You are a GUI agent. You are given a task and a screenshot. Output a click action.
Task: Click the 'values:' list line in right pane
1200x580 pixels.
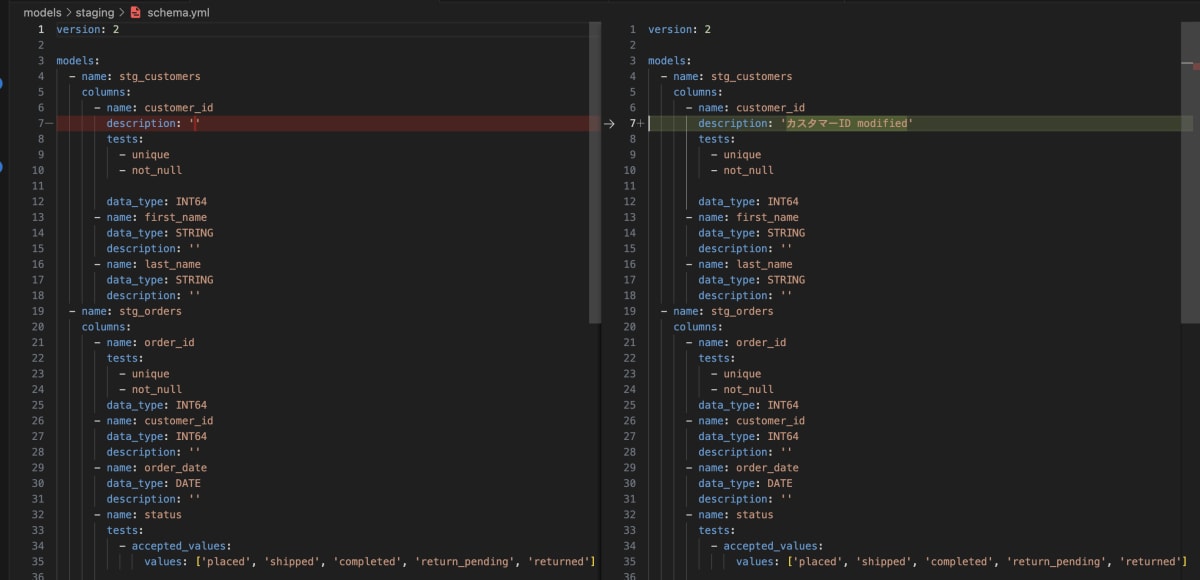tap(961, 562)
